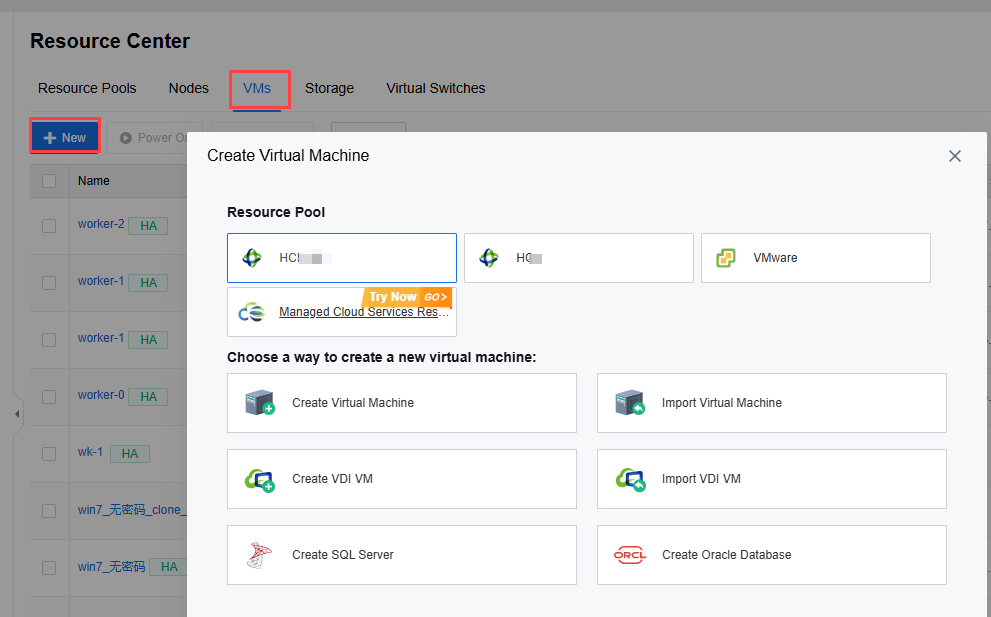Click the New button

64,137
